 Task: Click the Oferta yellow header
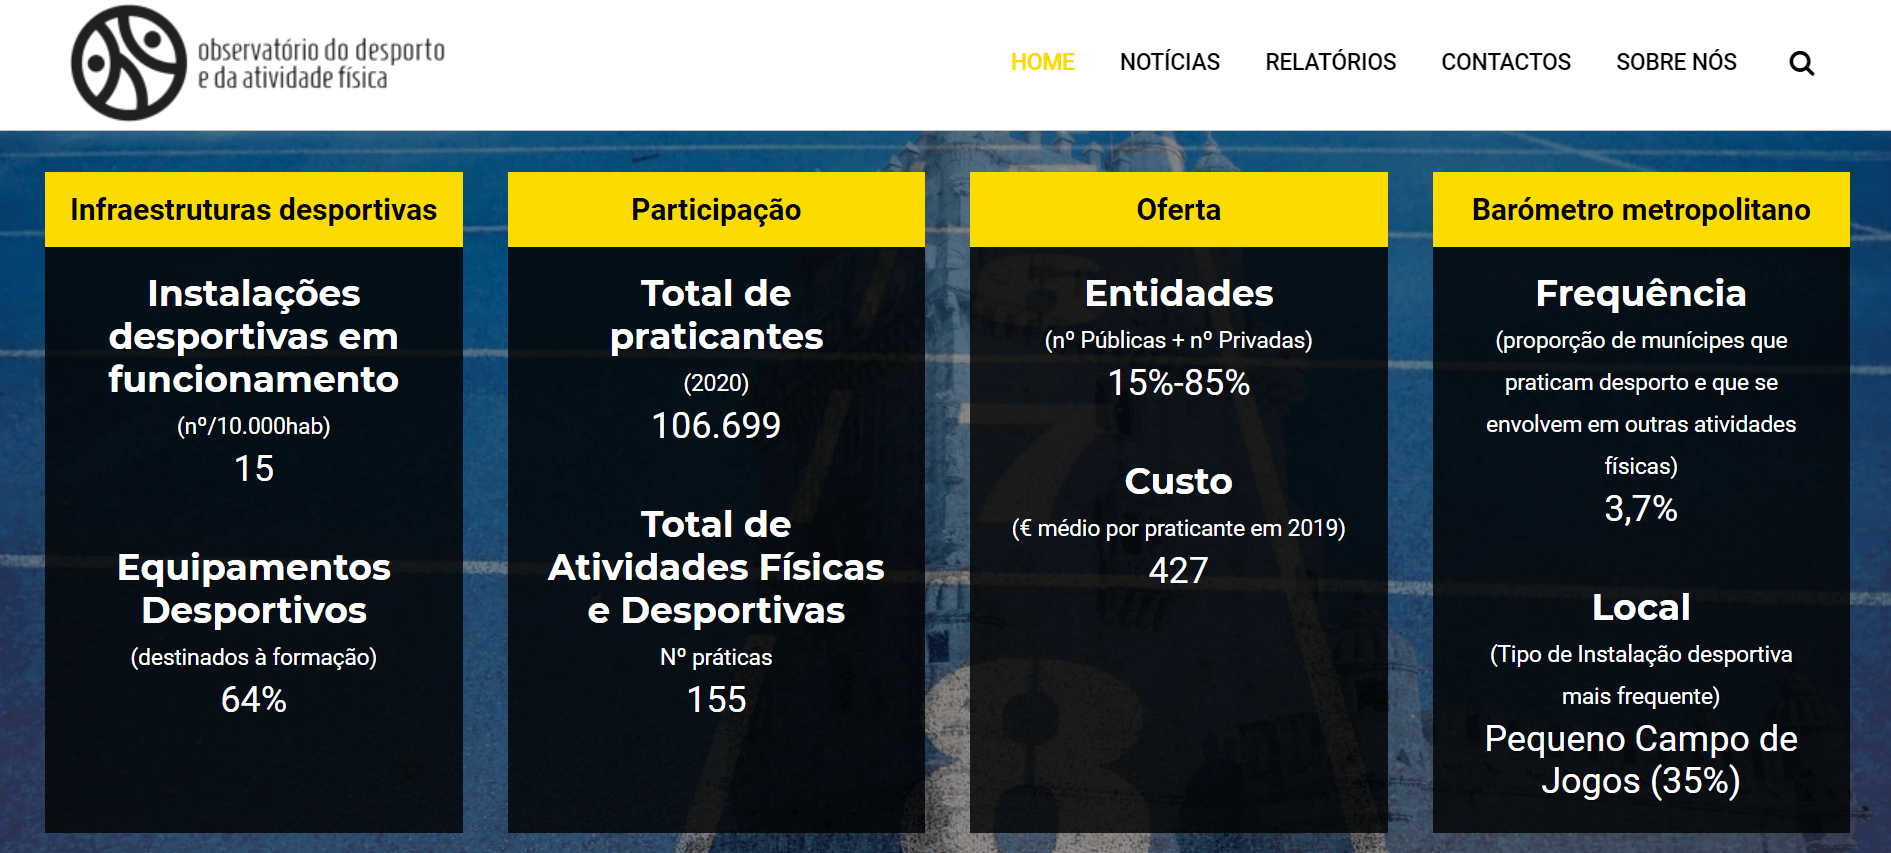pyautogui.click(x=1178, y=210)
